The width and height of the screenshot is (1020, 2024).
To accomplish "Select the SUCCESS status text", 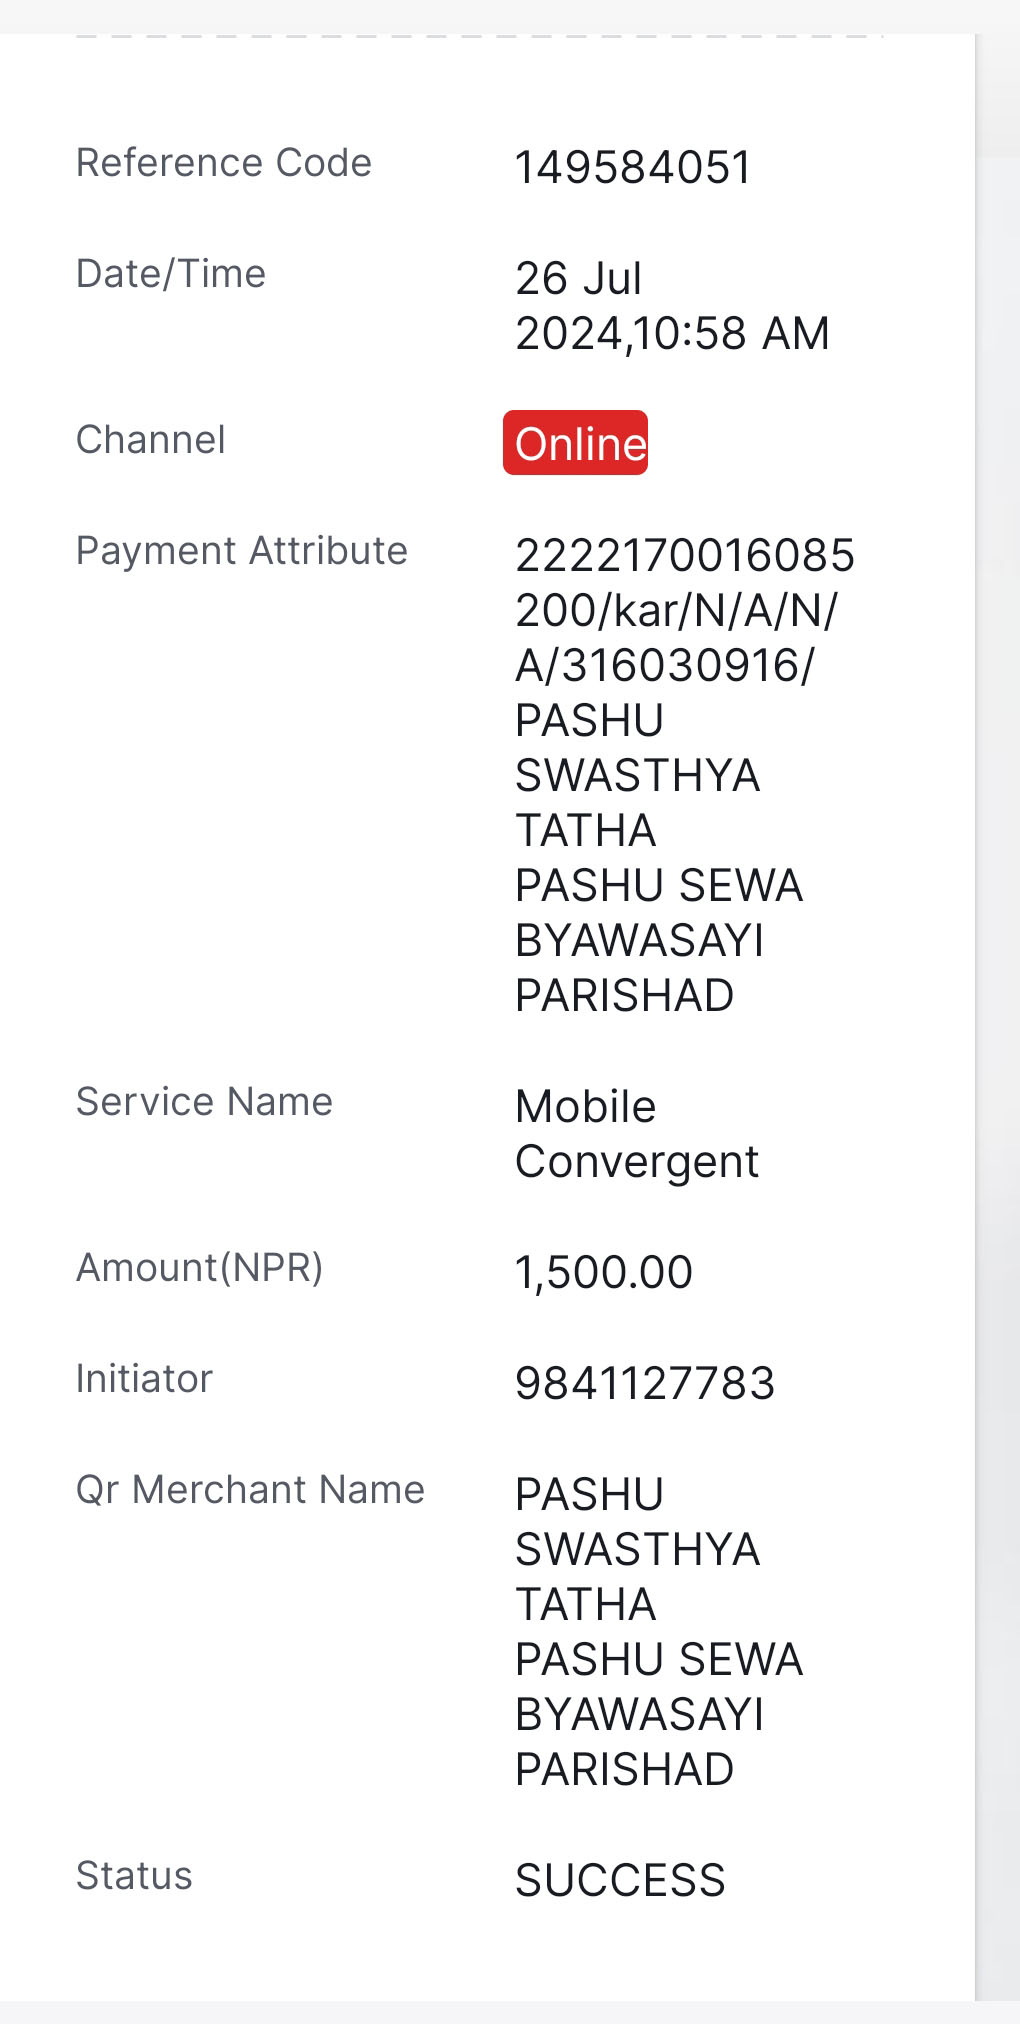I will 620,1880.
